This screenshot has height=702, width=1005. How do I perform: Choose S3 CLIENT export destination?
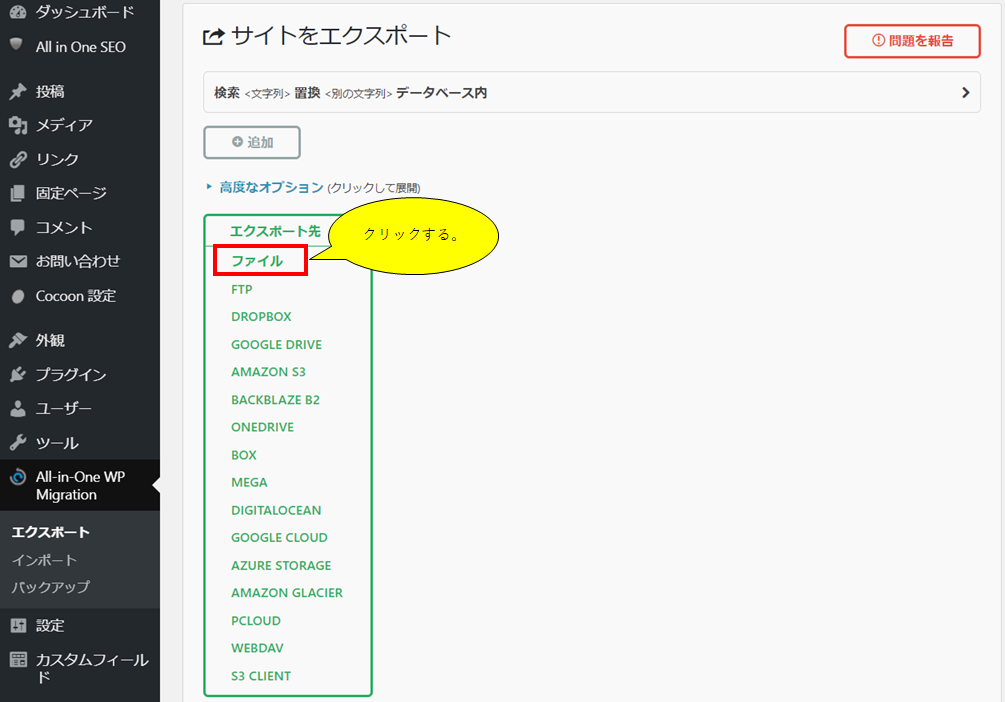260,676
